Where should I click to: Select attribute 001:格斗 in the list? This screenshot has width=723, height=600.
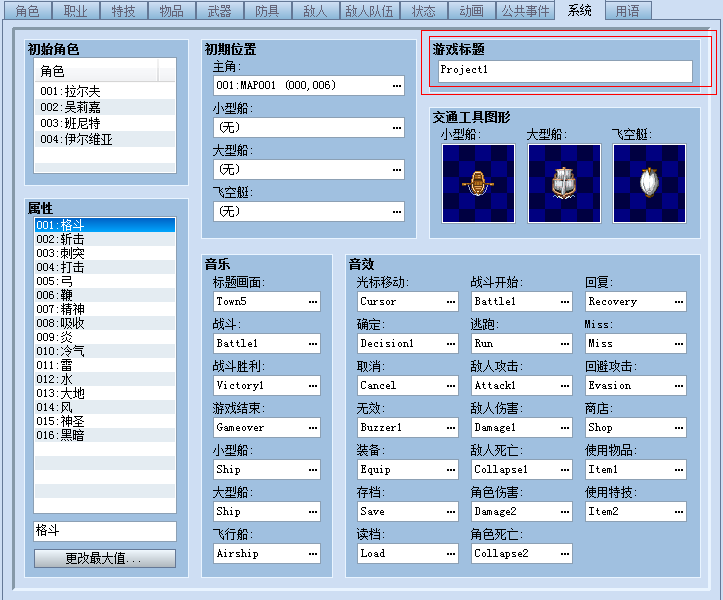pos(105,225)
